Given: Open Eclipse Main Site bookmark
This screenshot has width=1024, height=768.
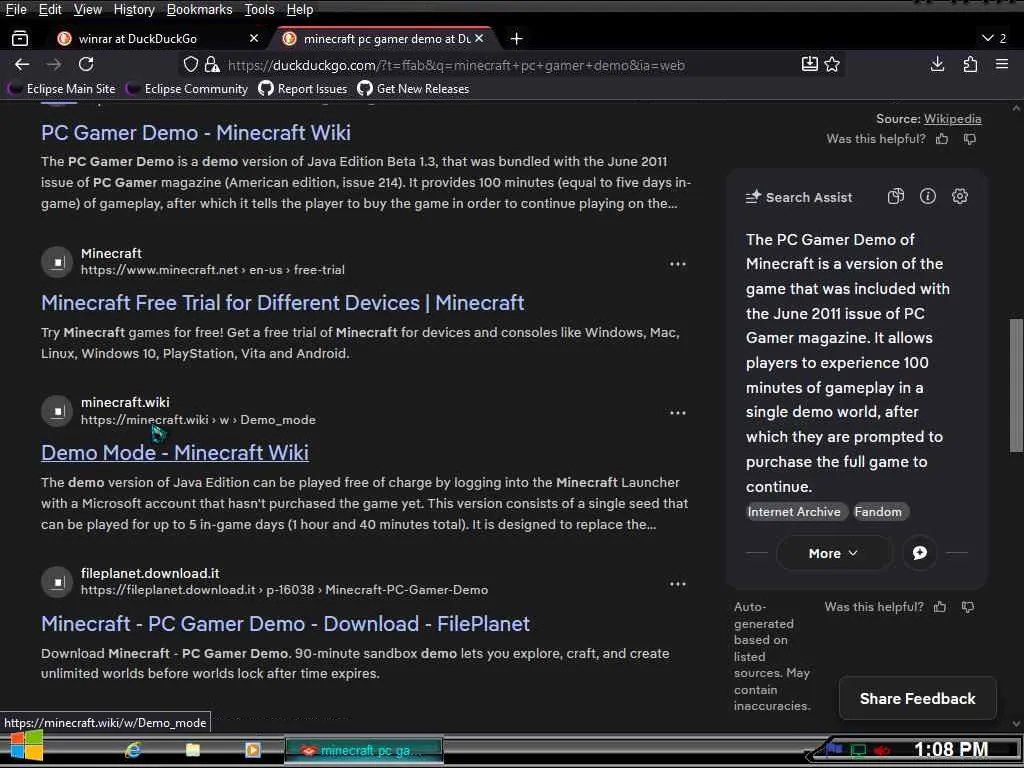Looking at the screenshot, I should [61, 89].
